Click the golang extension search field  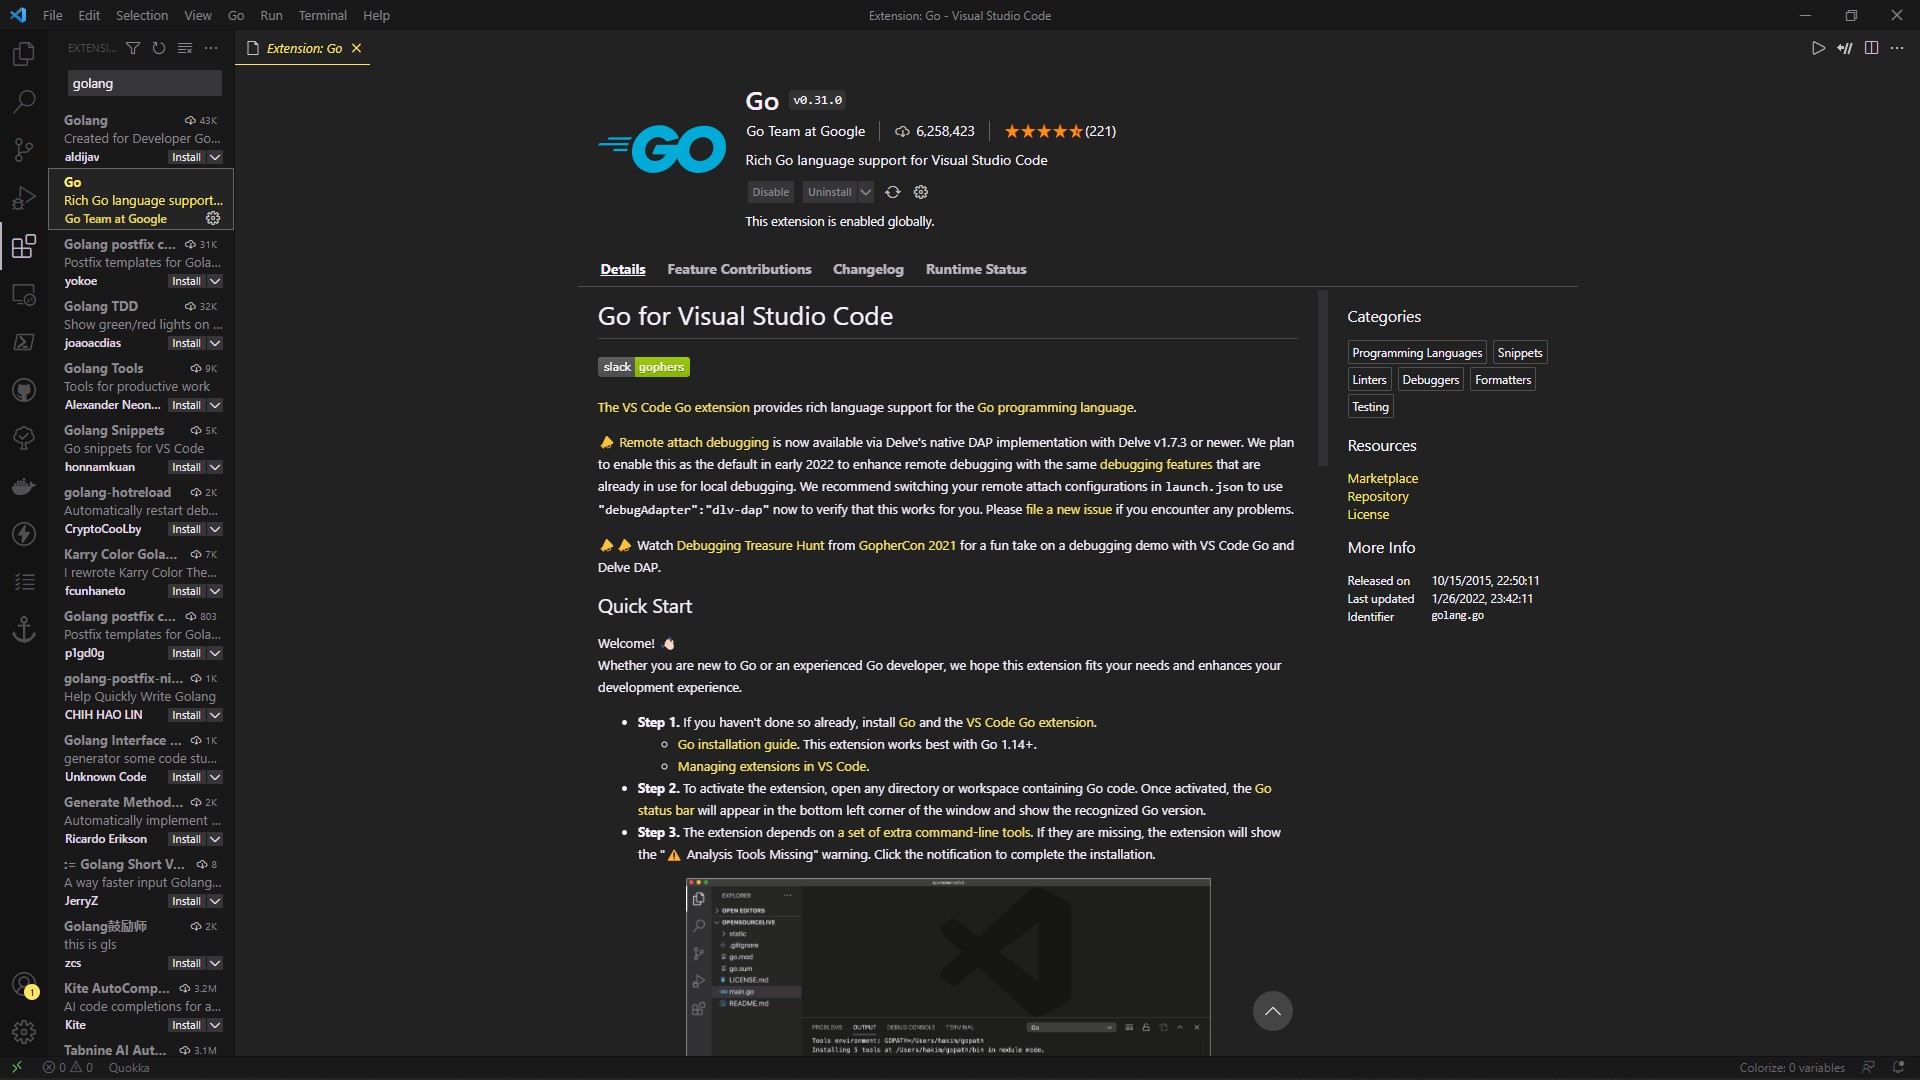[144, 83]
